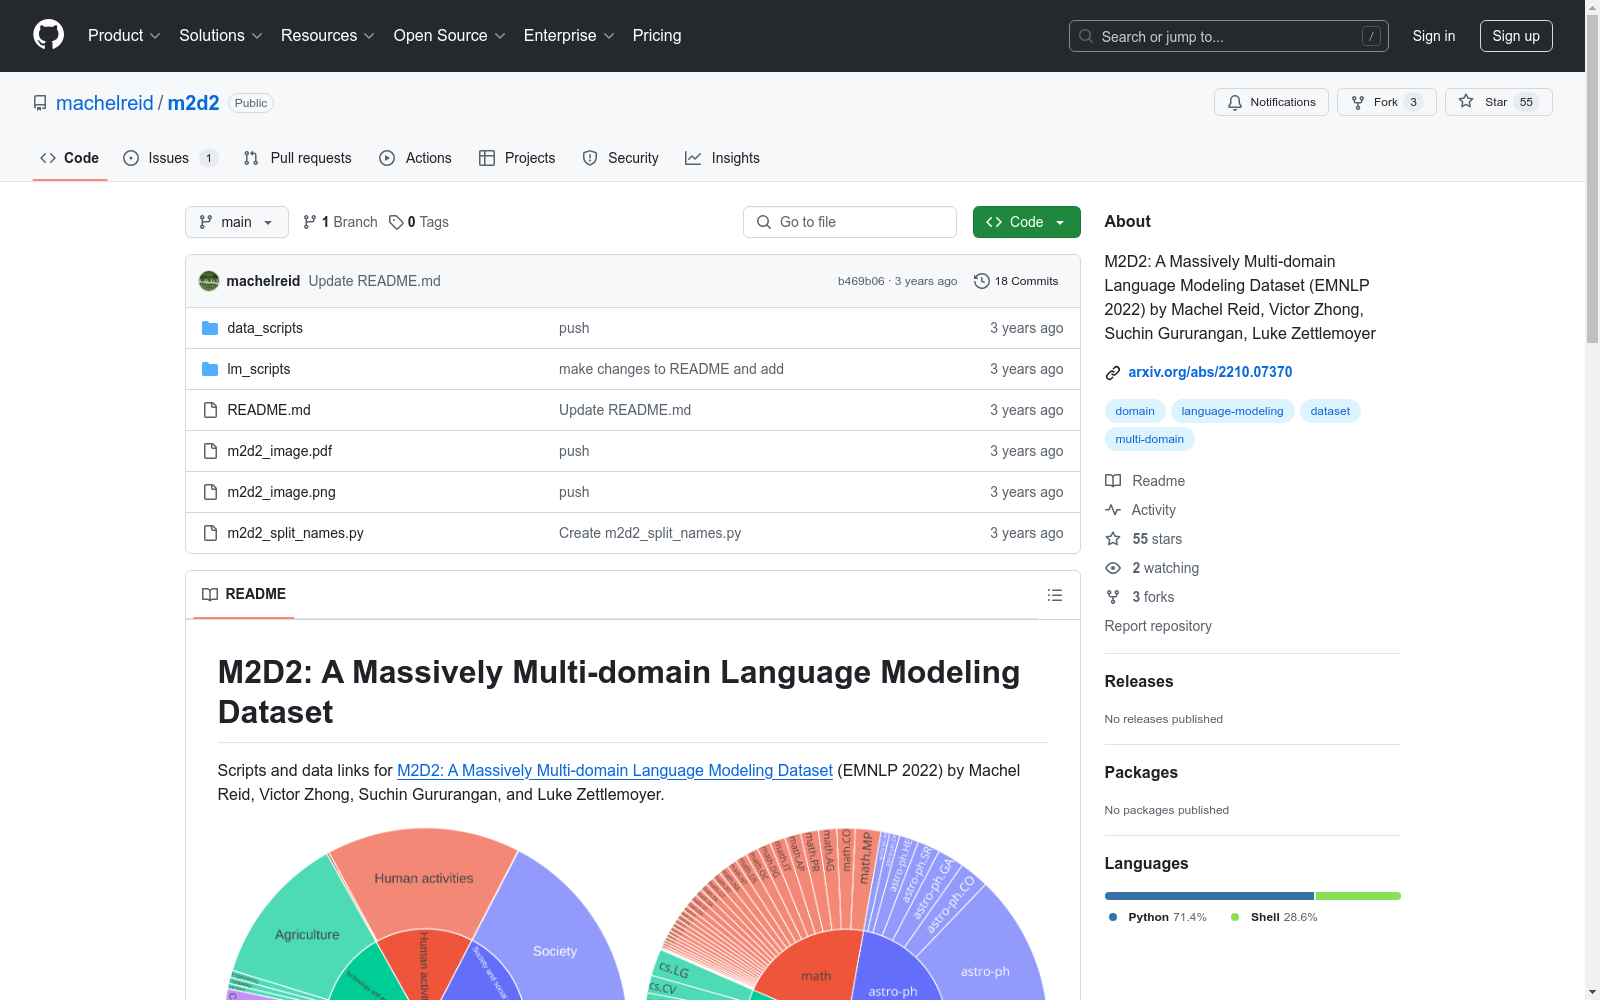Expand the Solutions menu

(x=220, y=35)
